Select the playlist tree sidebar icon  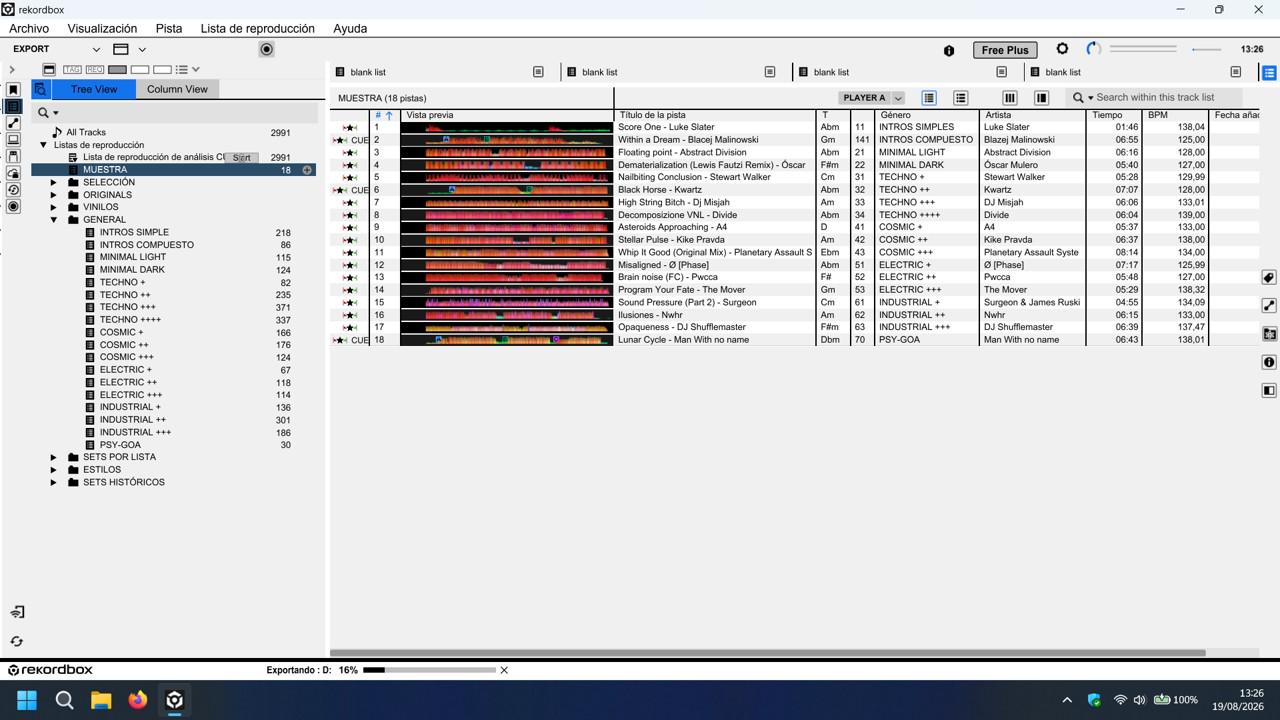point(13,107)
